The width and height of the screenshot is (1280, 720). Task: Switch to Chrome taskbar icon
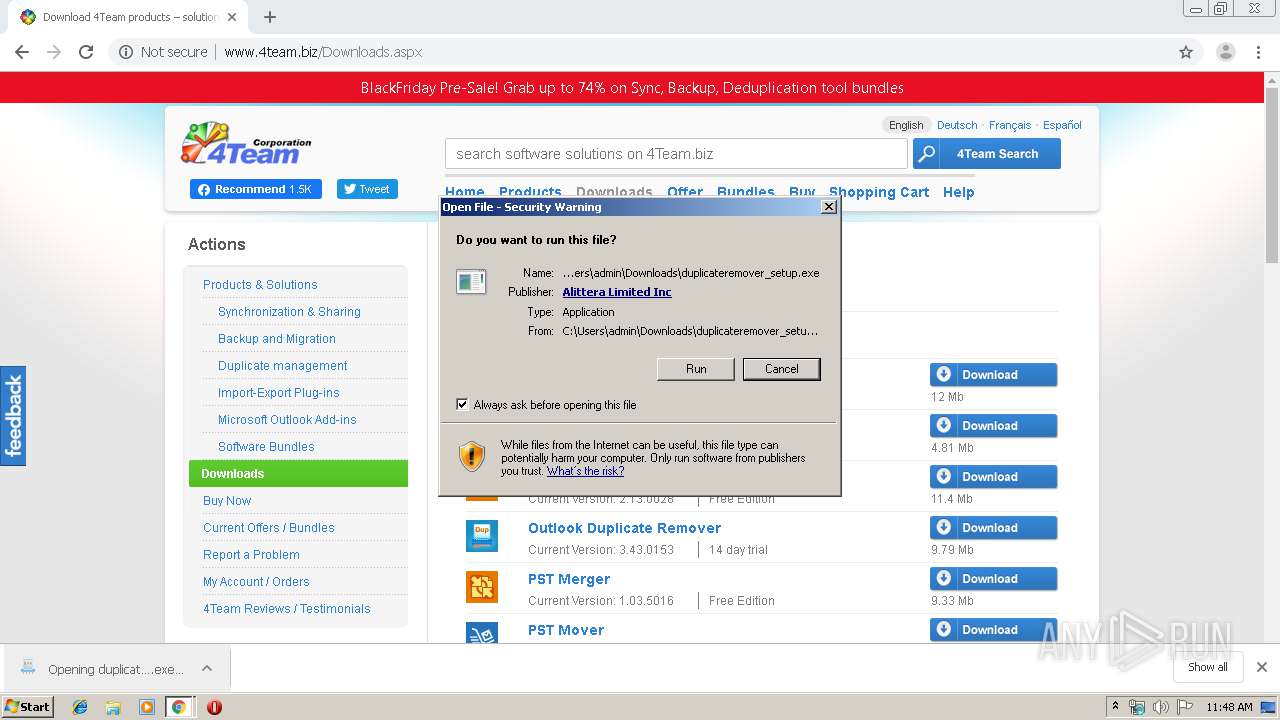click(179, 707)
